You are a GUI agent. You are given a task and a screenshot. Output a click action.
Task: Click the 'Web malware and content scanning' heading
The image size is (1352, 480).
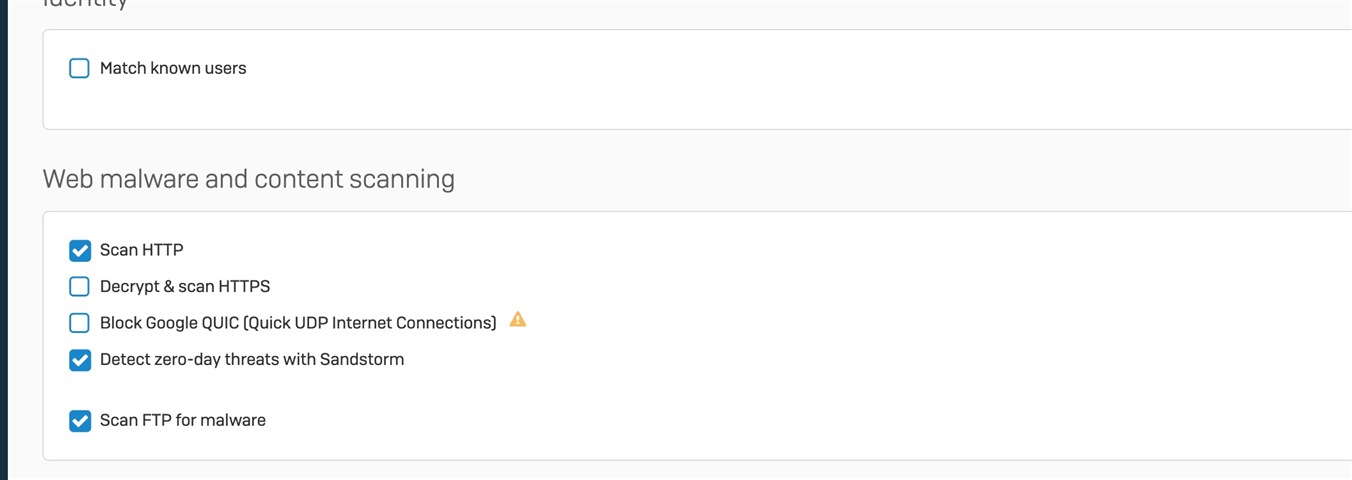click(249, 179)
